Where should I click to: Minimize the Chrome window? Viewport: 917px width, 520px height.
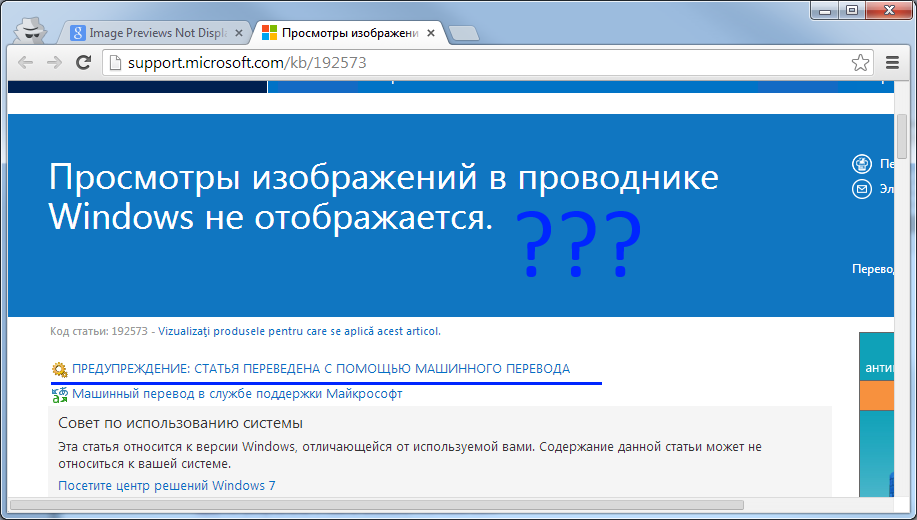pyautogui.click(x=825, y=10)
